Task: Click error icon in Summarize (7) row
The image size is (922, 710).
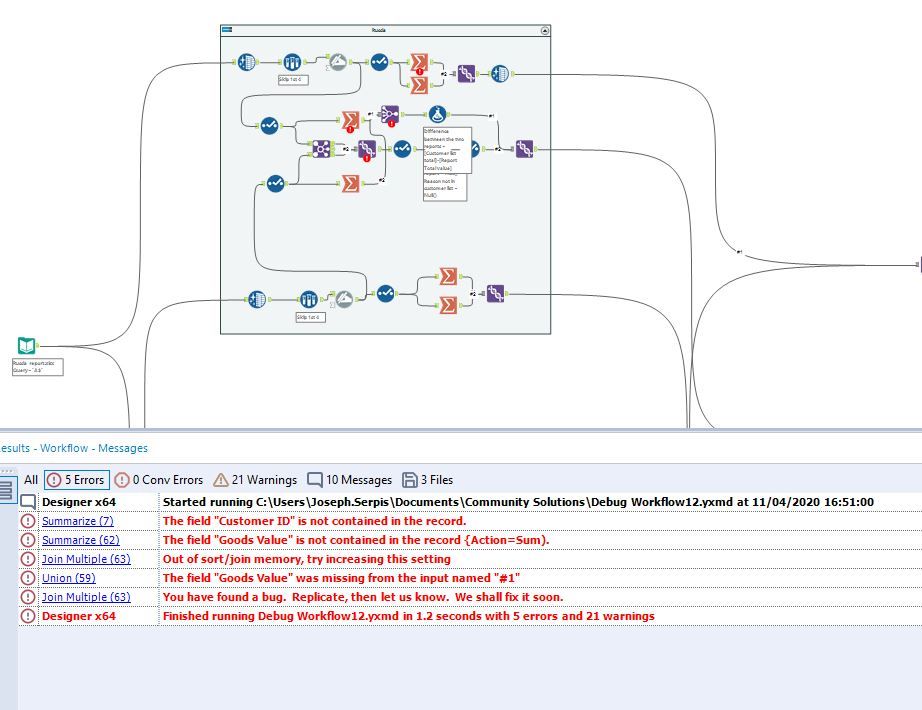Action: click(x=28, y=521)
